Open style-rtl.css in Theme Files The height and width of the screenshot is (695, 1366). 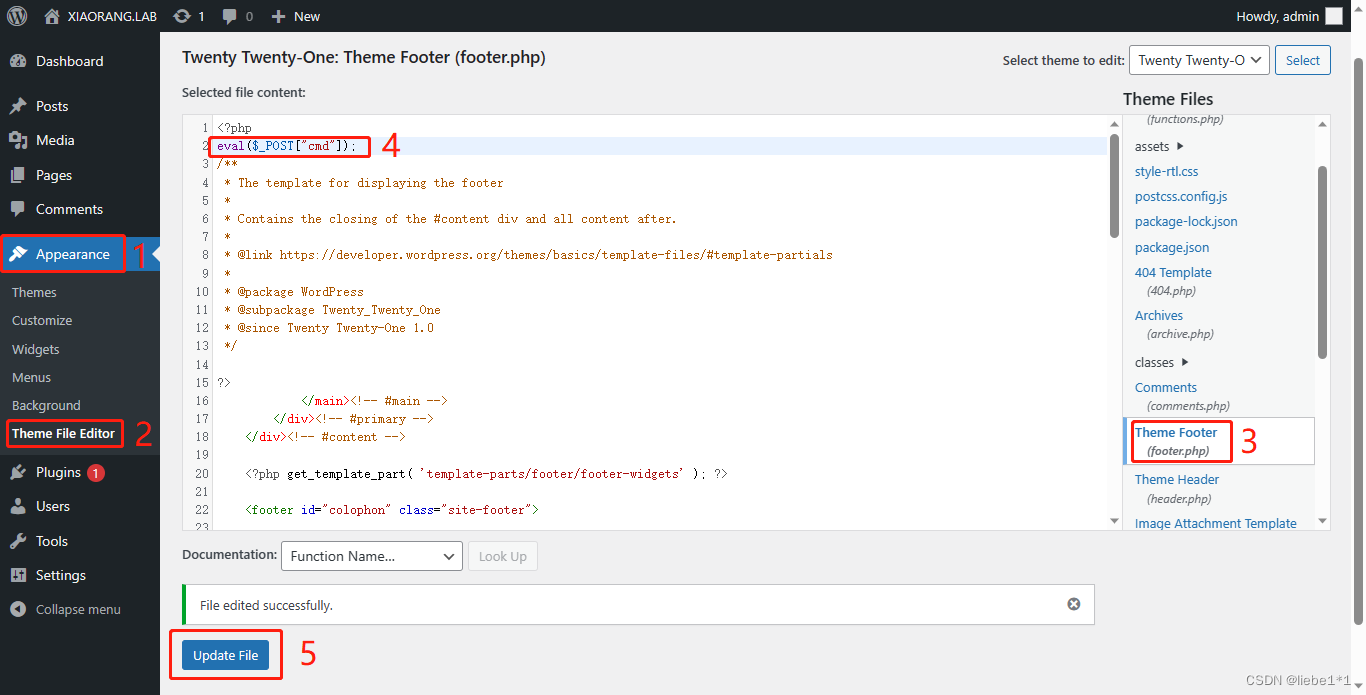click(1166, 171)
